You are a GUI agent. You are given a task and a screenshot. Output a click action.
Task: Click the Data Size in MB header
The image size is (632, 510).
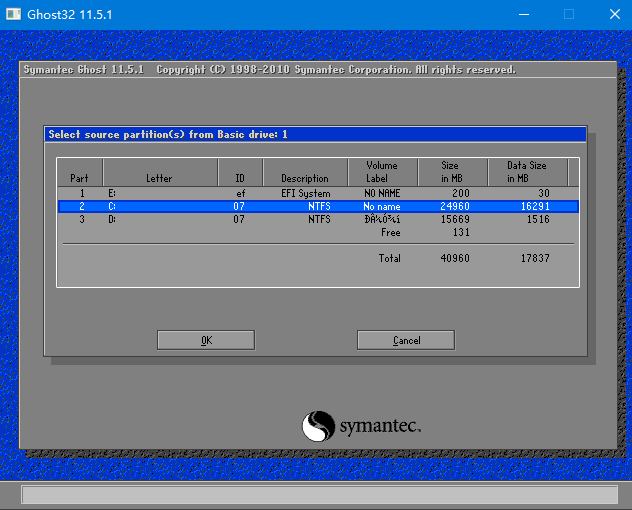click(x=527, y=172)
